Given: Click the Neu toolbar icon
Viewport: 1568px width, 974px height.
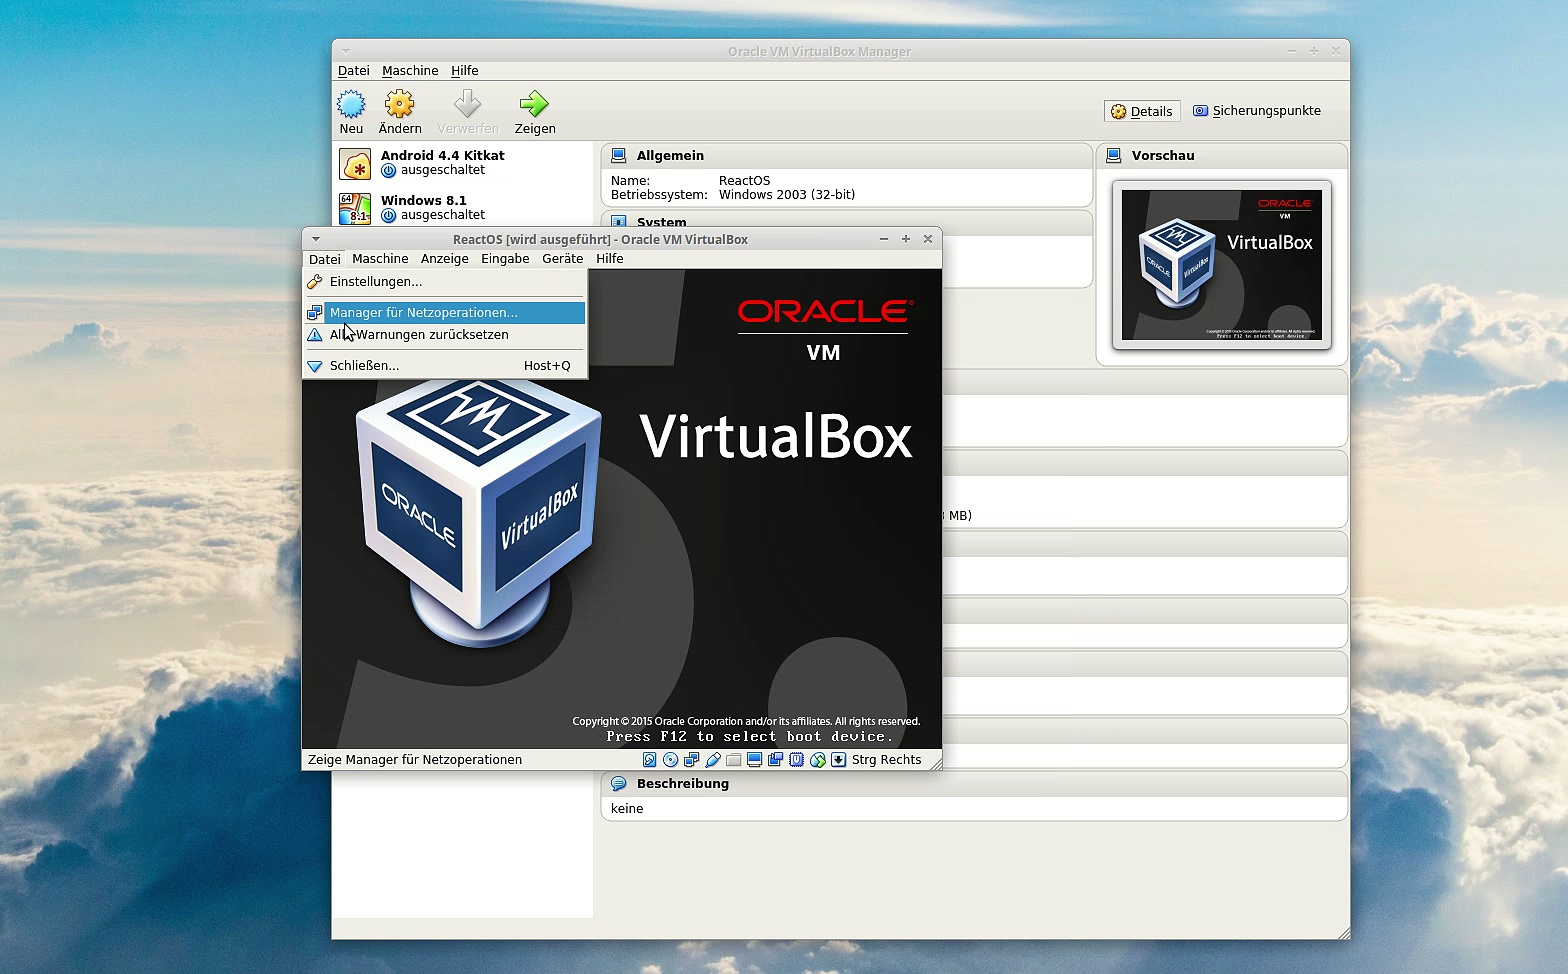Looking at the screenshot, I should tap(351, 105).
